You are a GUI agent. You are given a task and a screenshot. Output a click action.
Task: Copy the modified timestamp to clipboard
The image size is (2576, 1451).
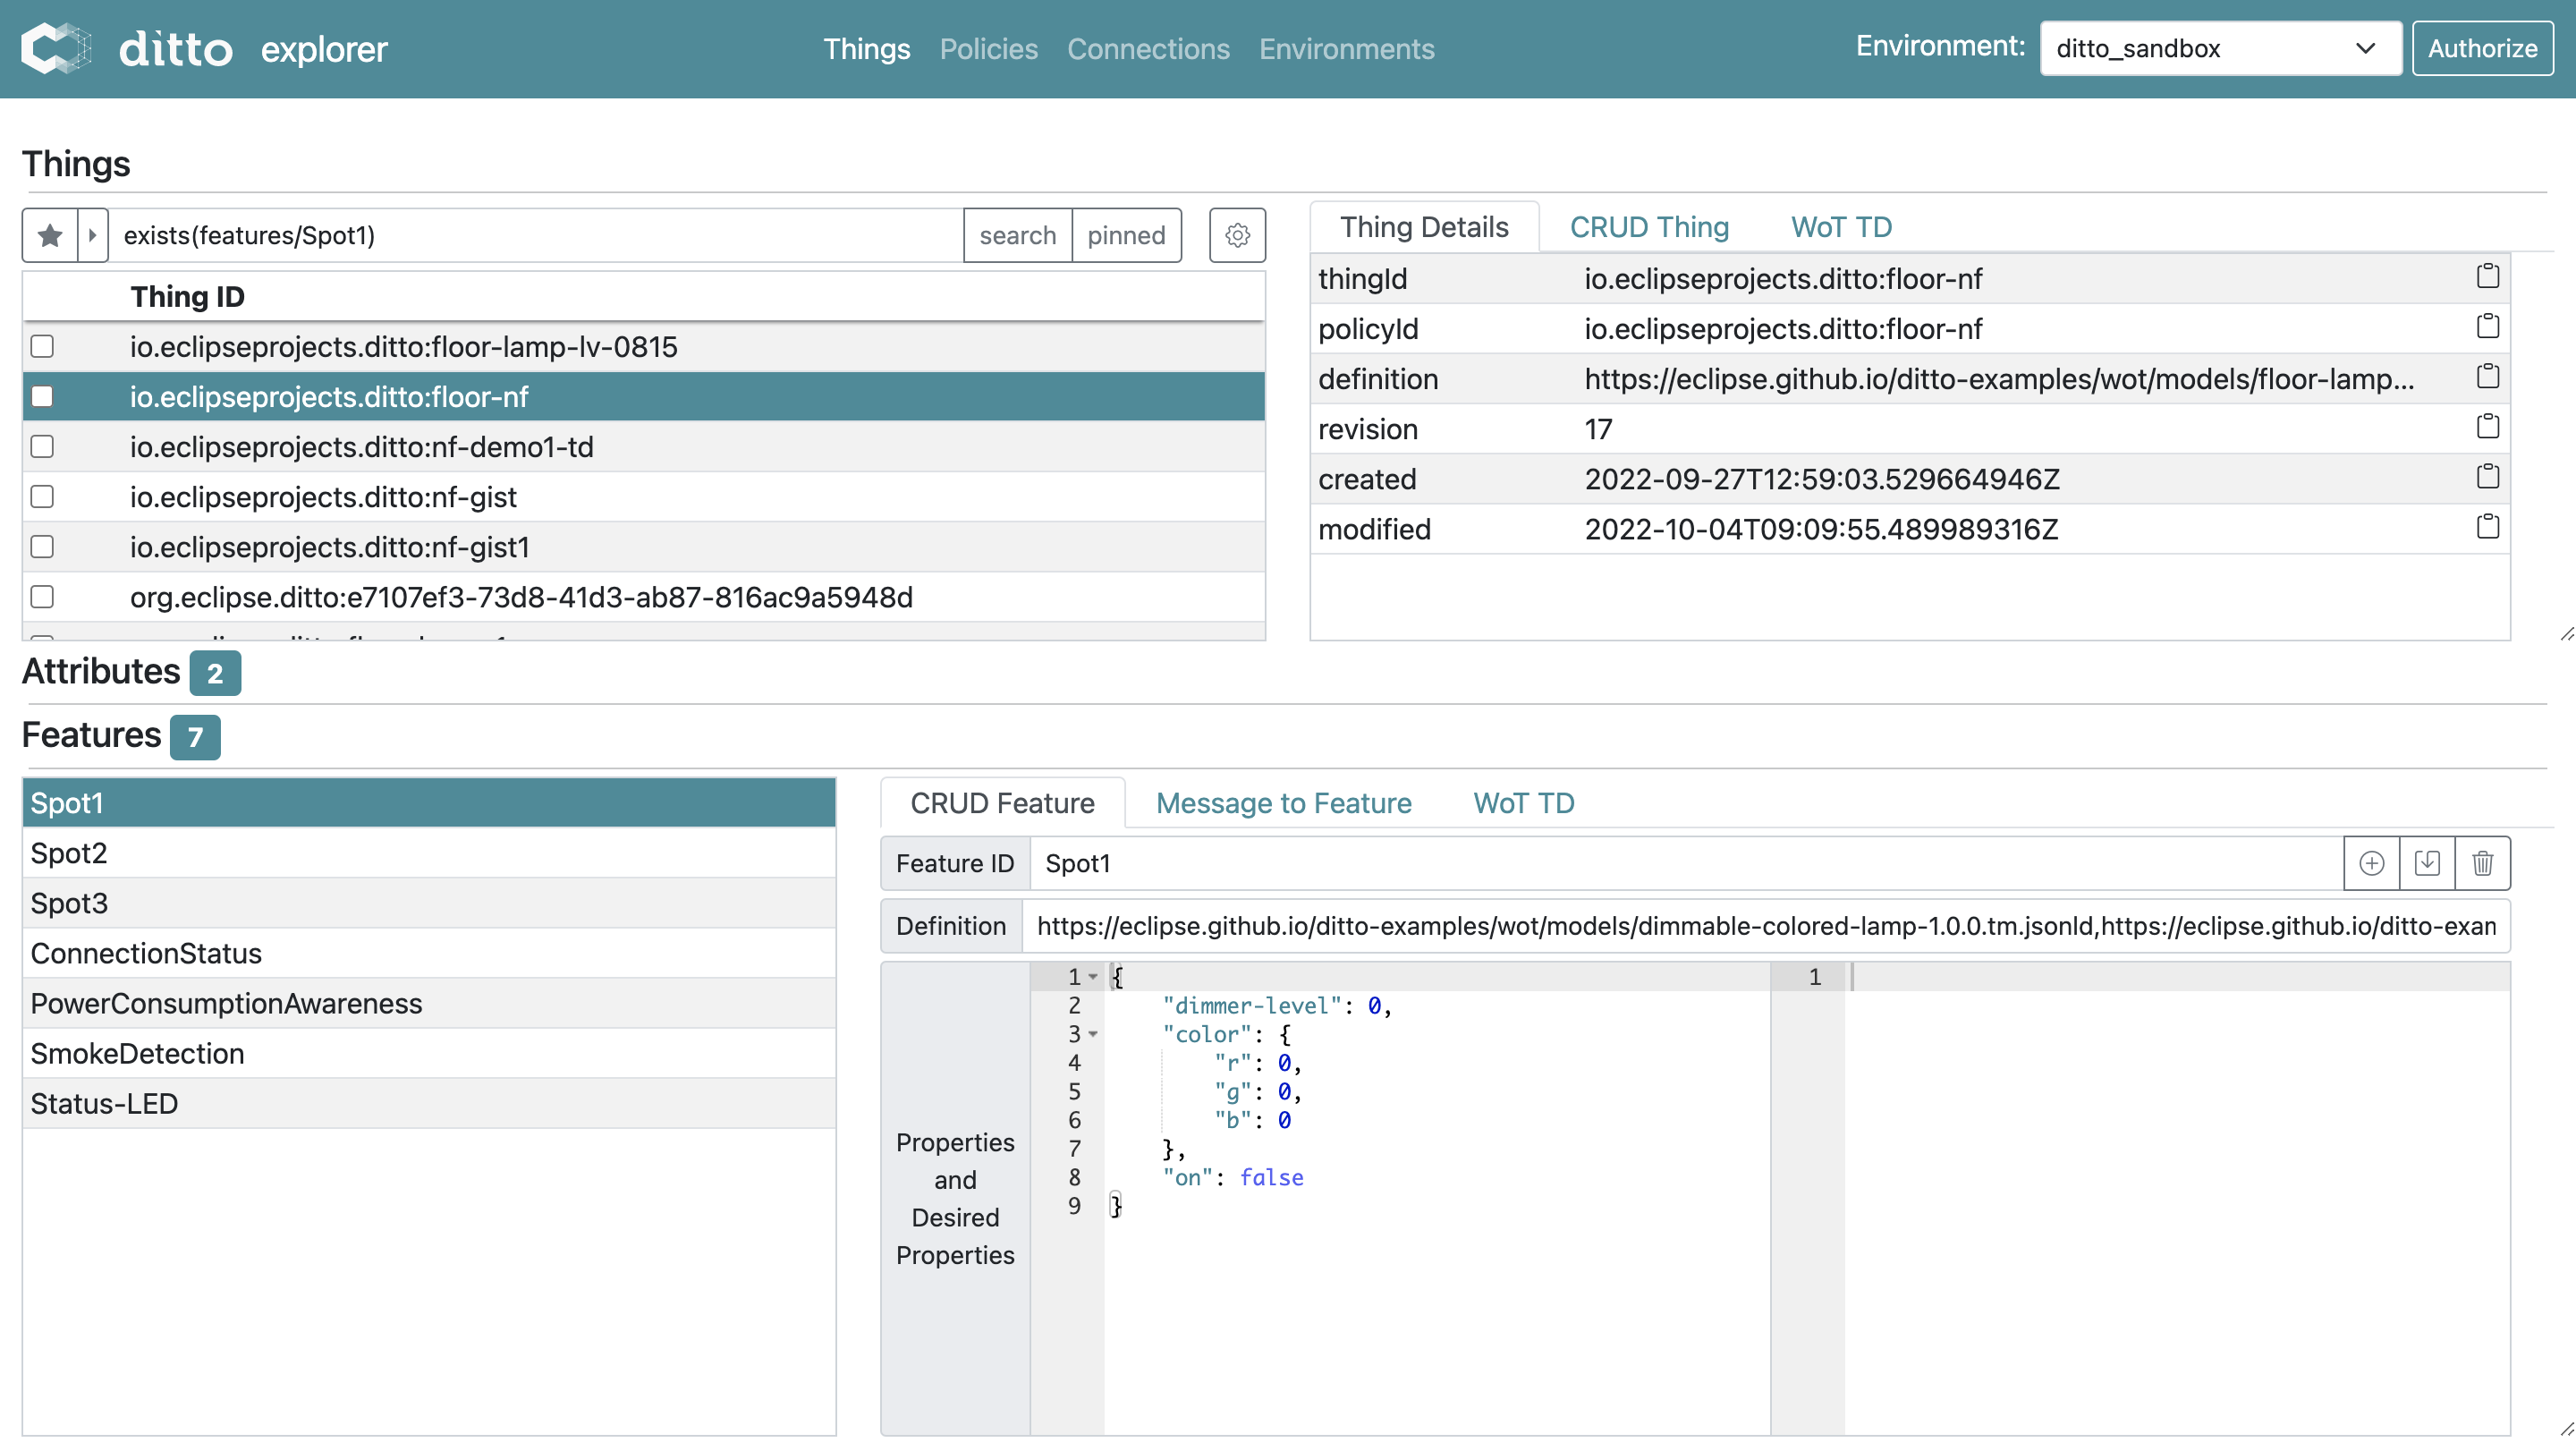click(2487, 525)
